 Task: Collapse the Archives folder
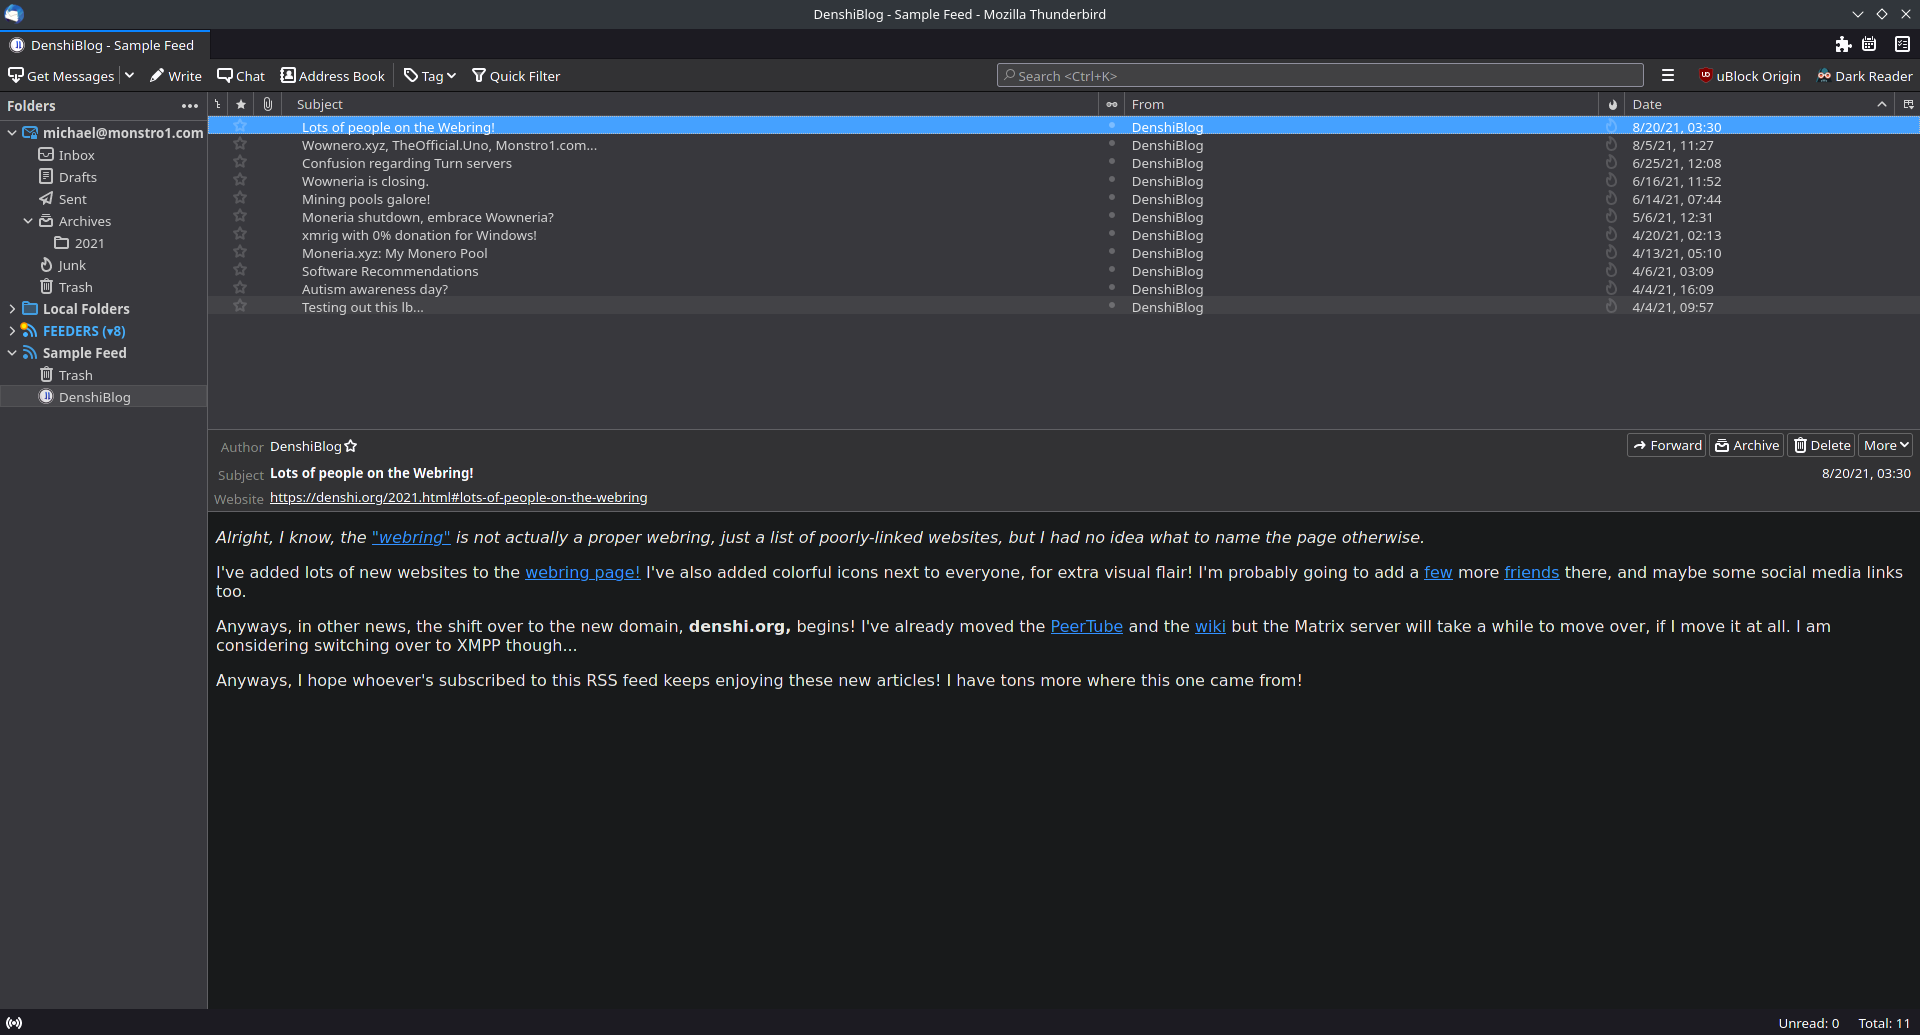coord(28,221)
